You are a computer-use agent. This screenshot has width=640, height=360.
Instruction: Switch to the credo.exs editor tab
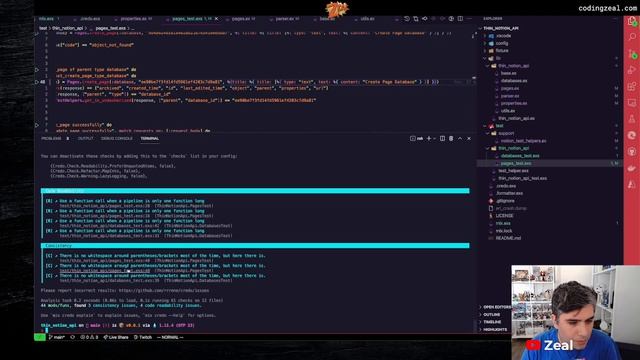90,19
